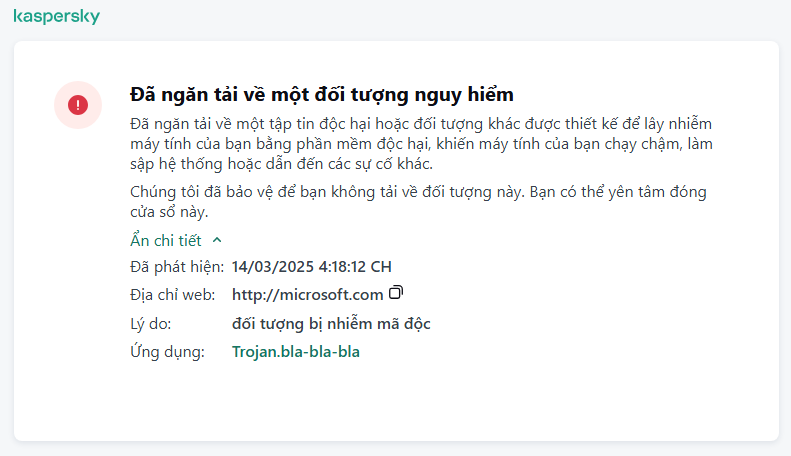
Task: Click the http://microsoft.com web address
Action: coord(308,294)
